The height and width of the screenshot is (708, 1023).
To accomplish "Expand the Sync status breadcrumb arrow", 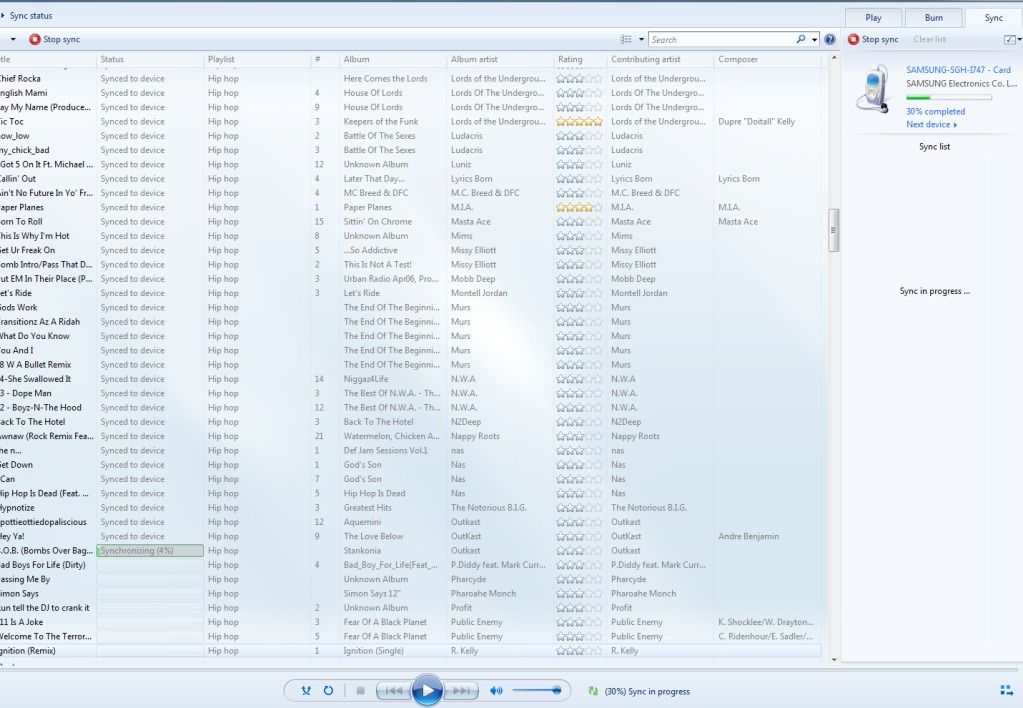I will pyautogui.click(x=3, y=15).
